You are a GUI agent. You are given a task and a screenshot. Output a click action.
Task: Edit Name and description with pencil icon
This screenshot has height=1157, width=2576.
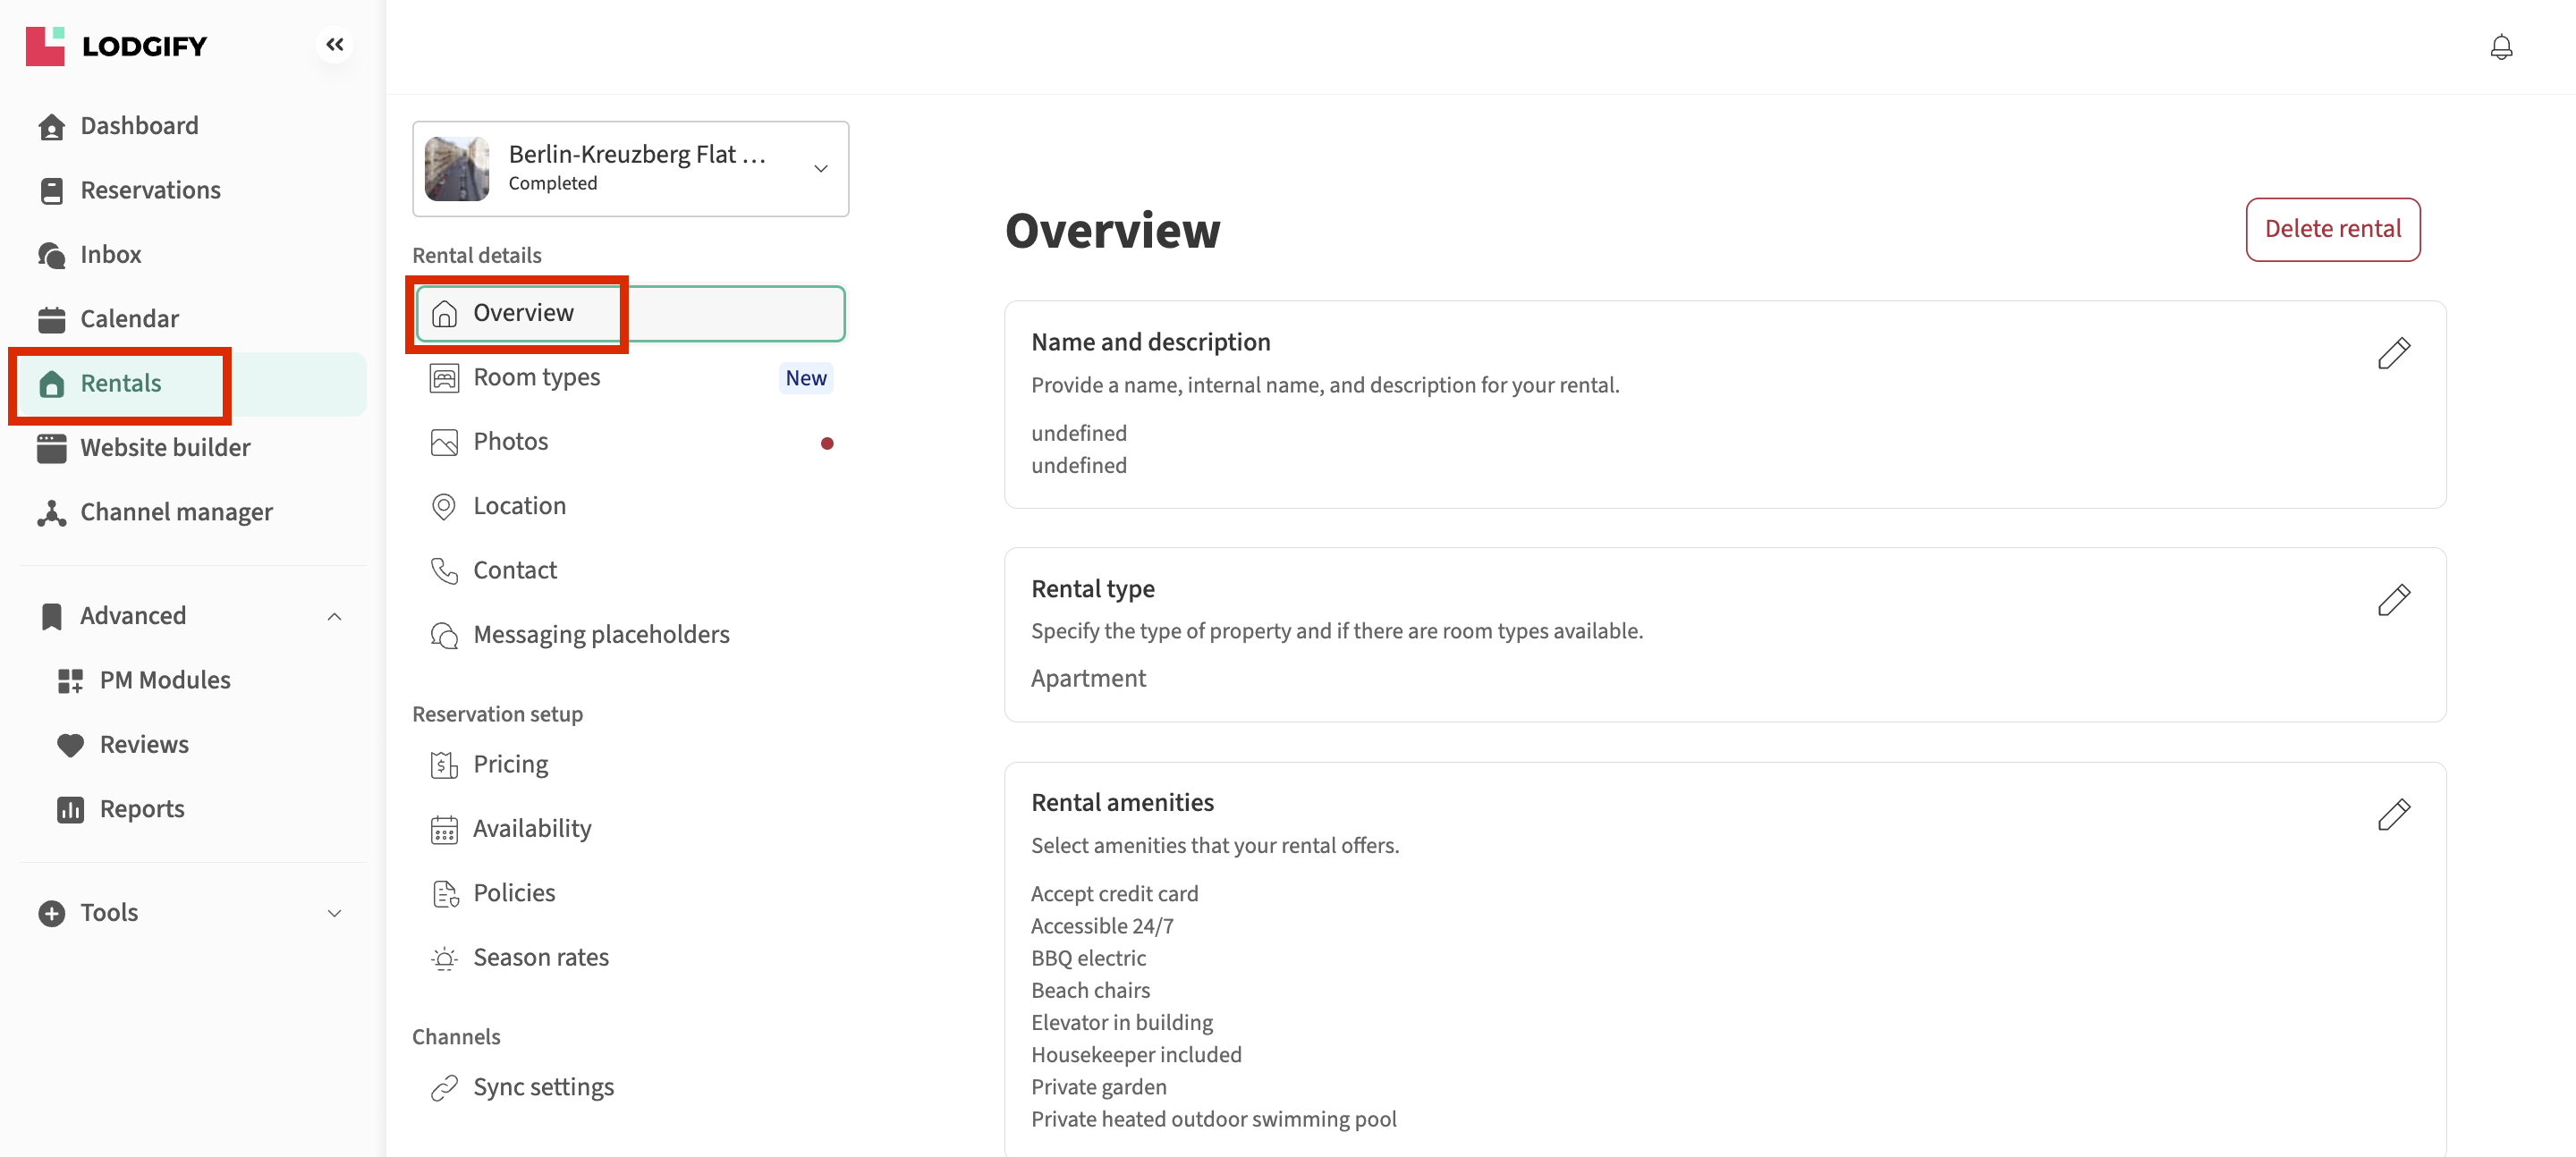pyautogui.click(x=2393, y=353)
